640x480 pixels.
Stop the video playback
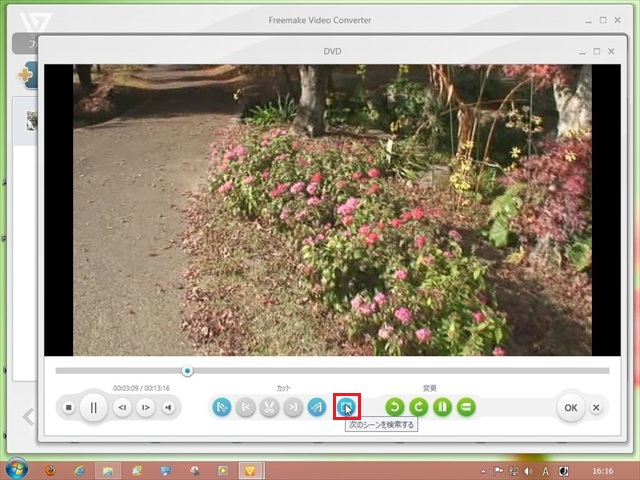point(69,408)
